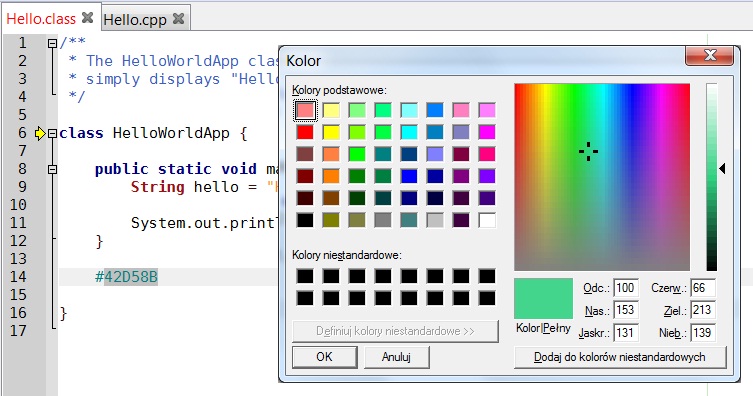Close the Hello.class tab with its X icon

click(87, 18)
